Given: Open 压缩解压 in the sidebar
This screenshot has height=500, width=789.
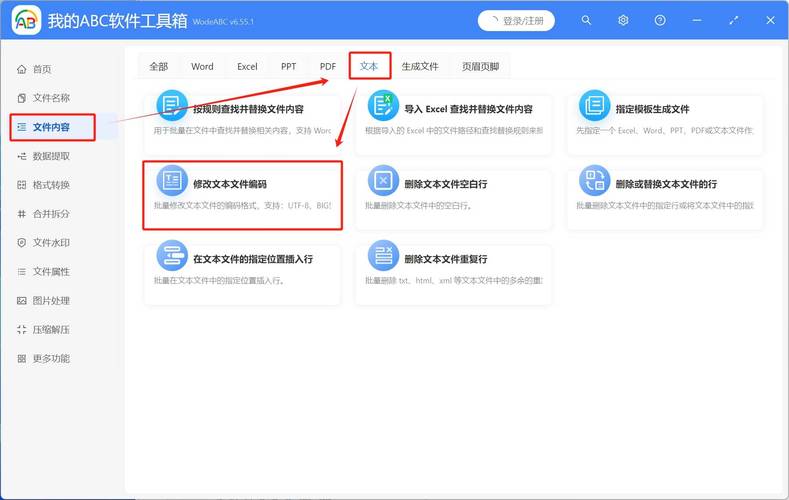Looking at the screenshot, I should [51, 330].
